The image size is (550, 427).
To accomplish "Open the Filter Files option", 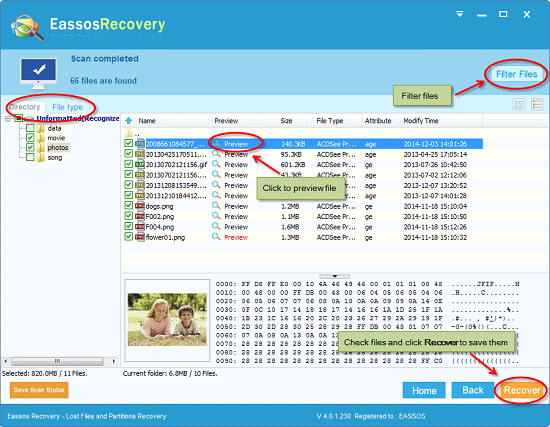I will click(x=516, y=74).
